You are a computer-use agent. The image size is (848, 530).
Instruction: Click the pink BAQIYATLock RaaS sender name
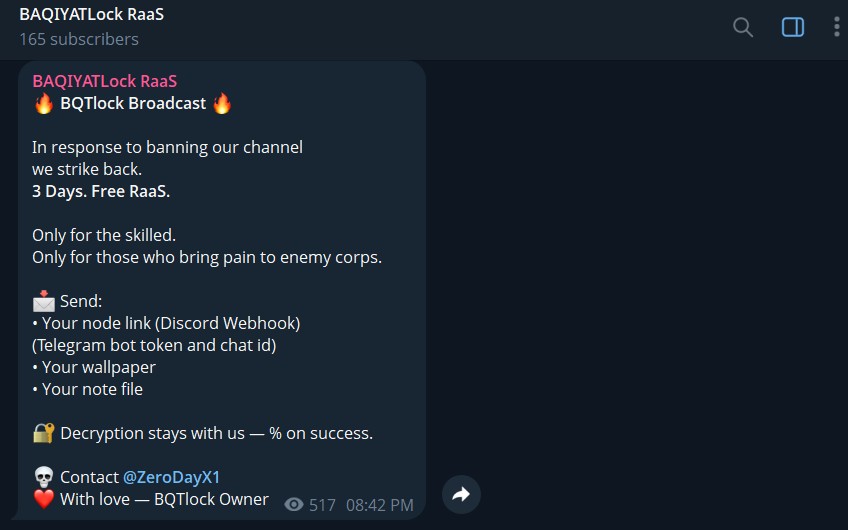tap(105, 81)
